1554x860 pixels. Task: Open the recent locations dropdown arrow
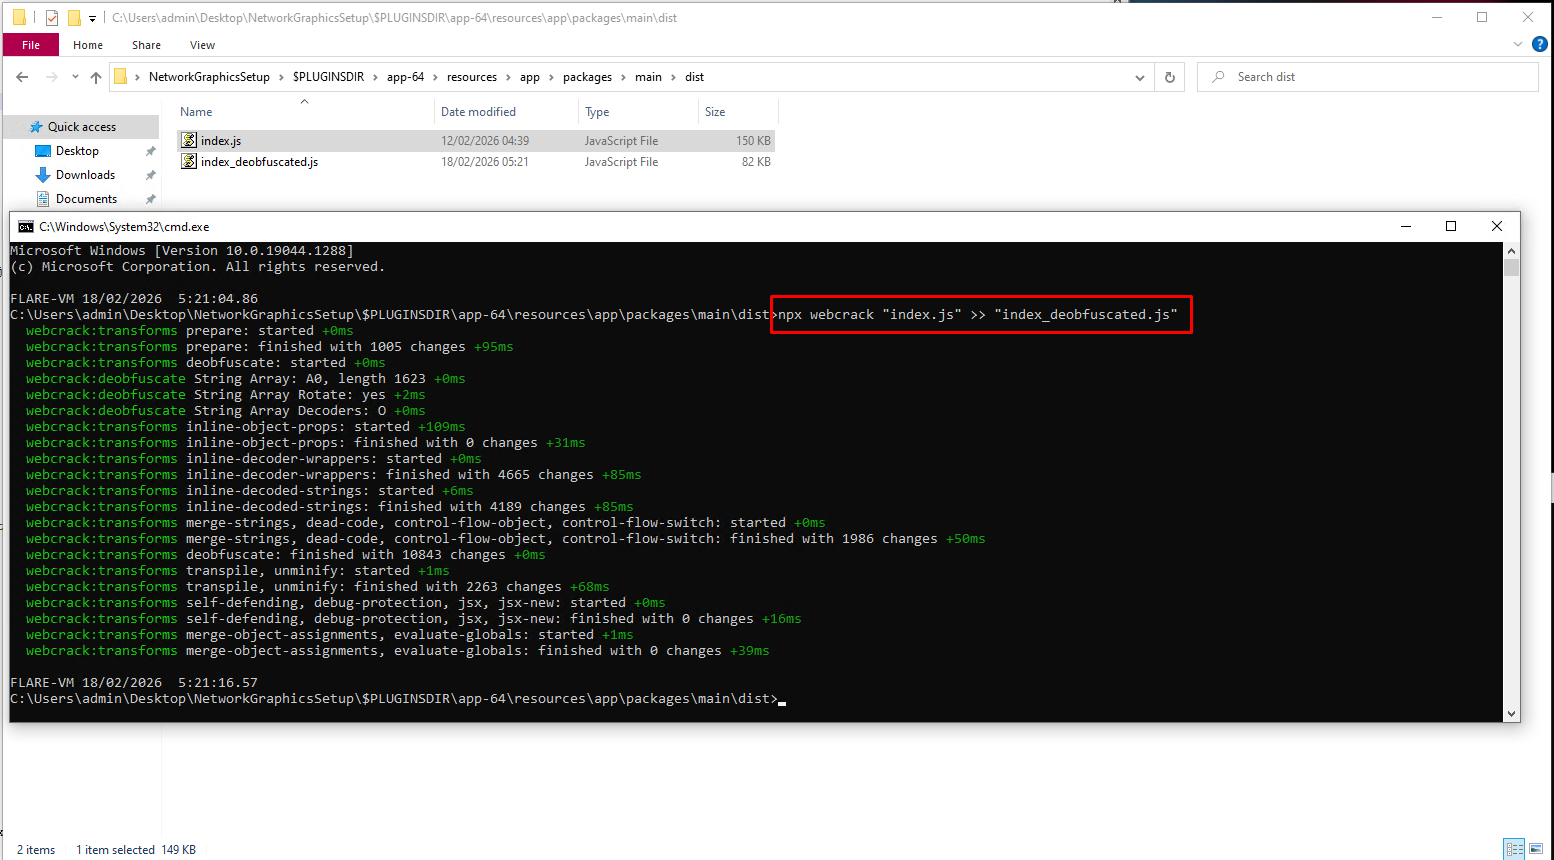point(74,77)
